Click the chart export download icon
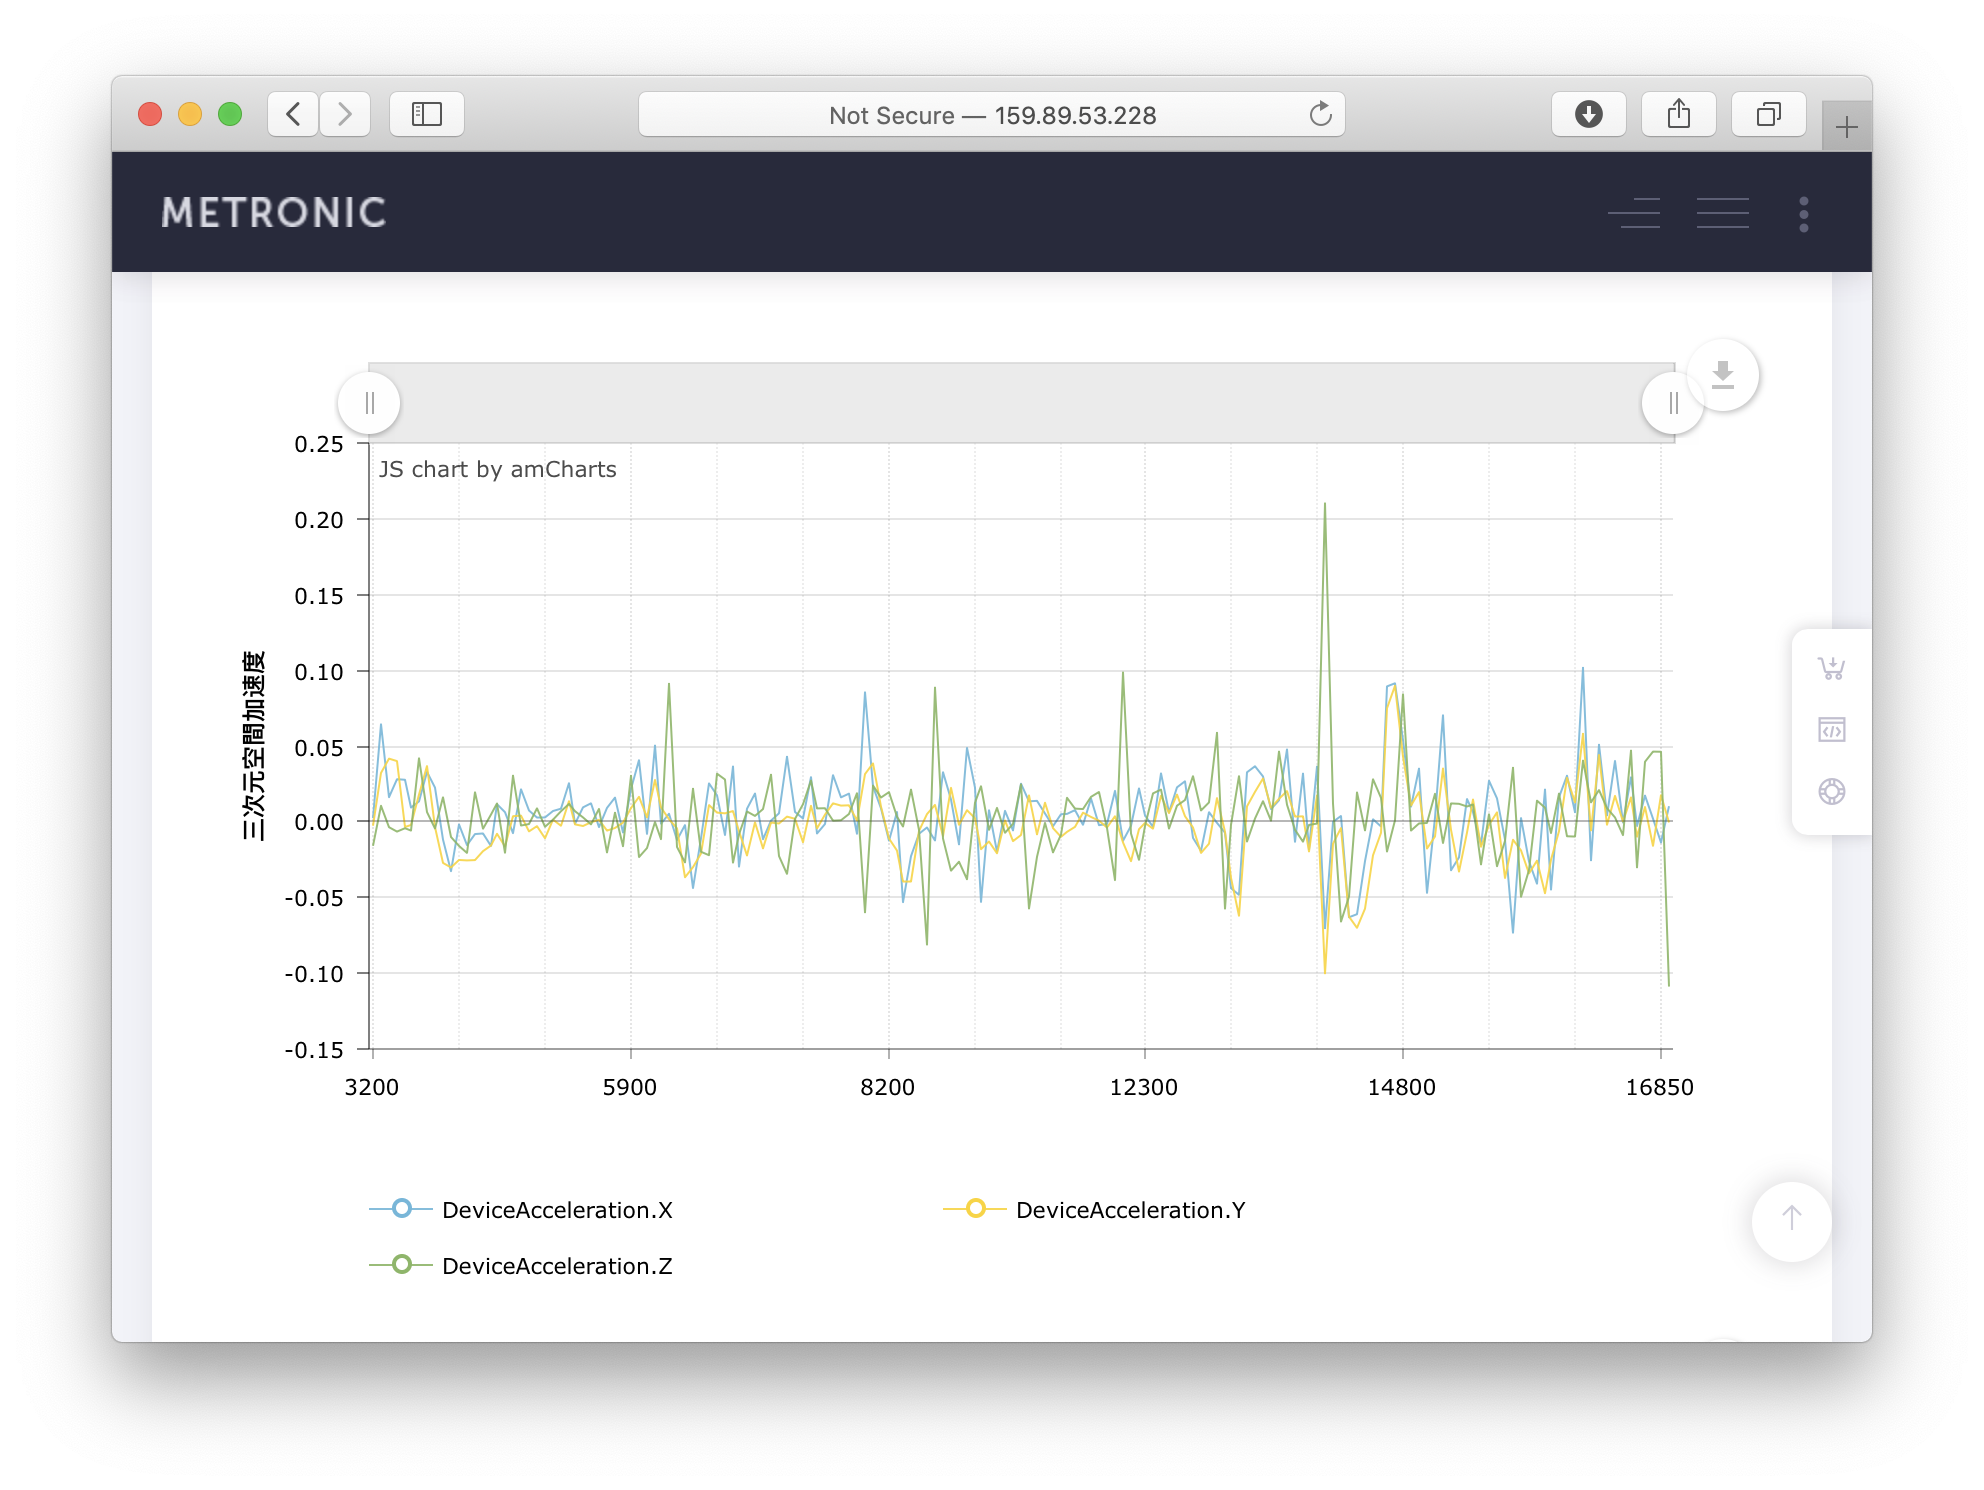This screenshot has height=1490, width=1984. pos(1722,375)
